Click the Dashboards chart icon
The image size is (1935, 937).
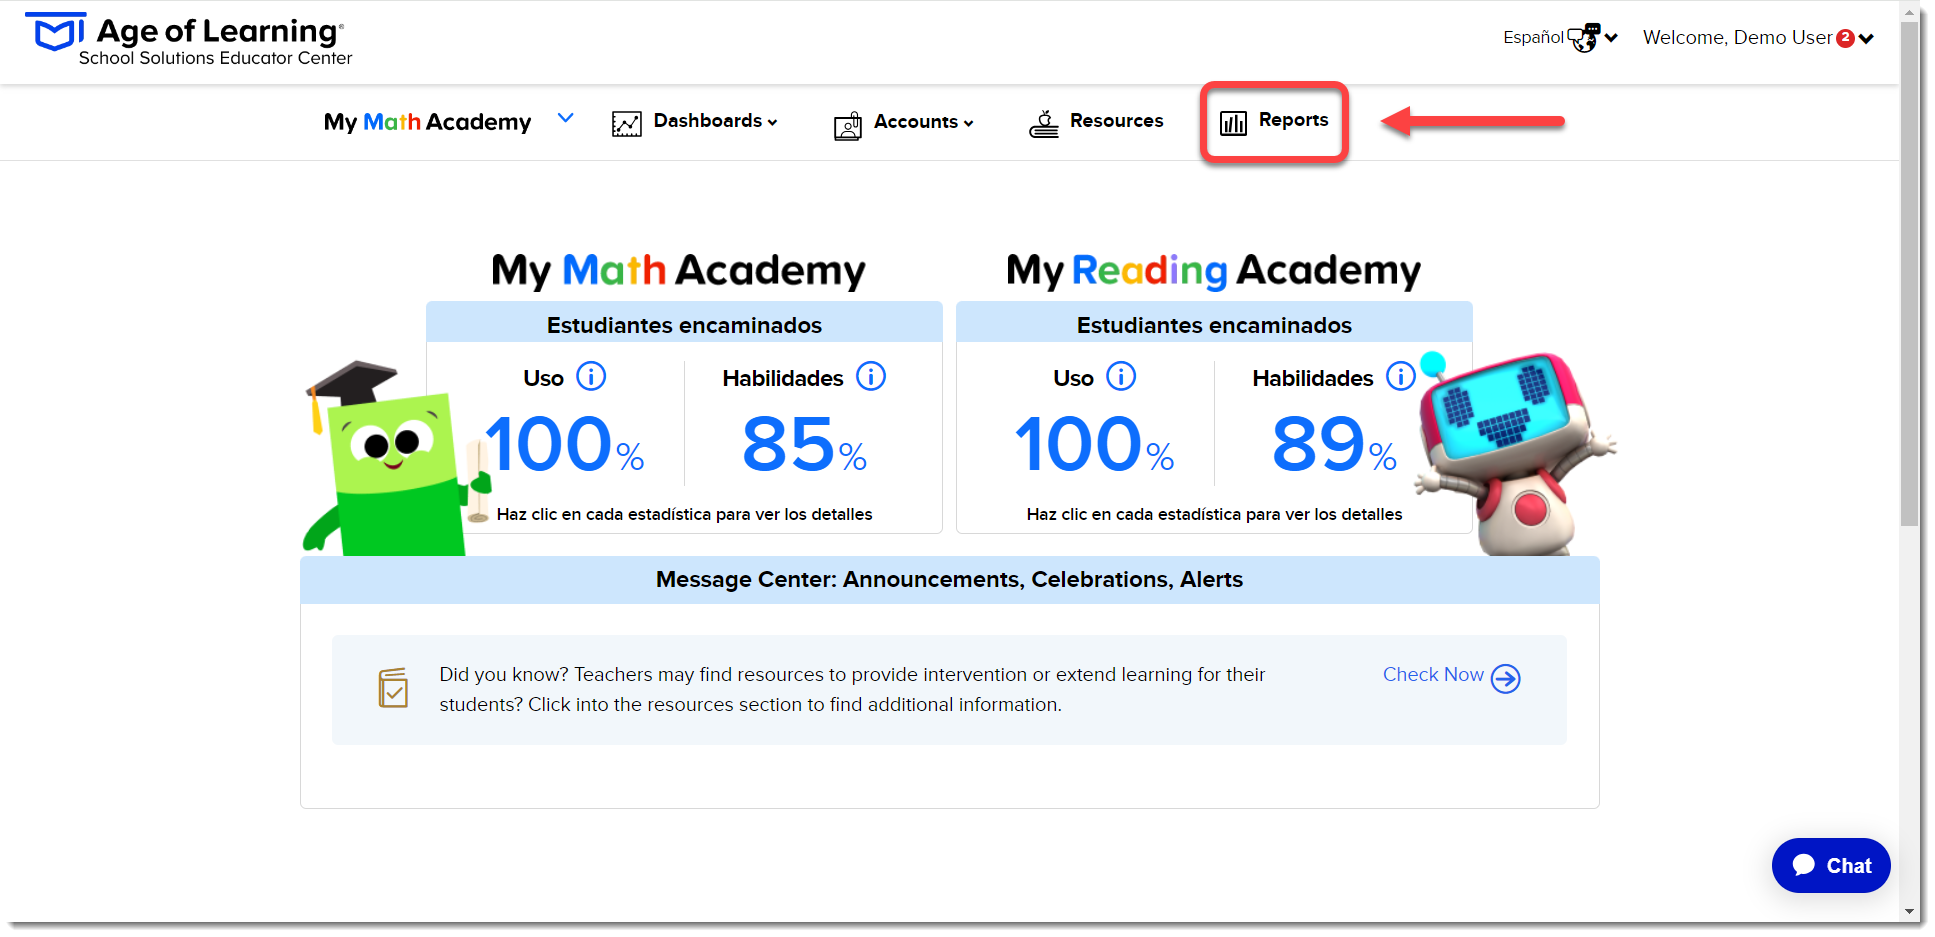pos(627,124)
